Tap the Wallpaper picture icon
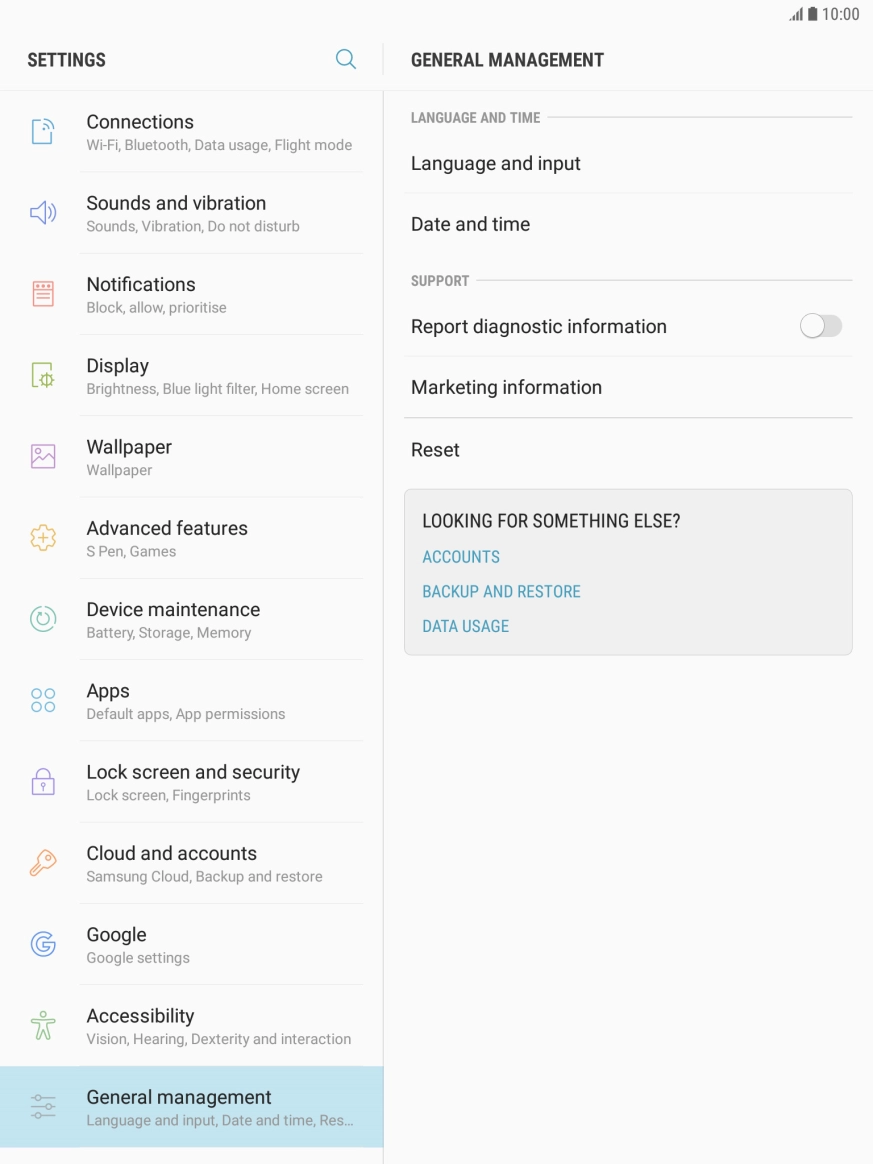873x1164 pixels. coord(43,457)
